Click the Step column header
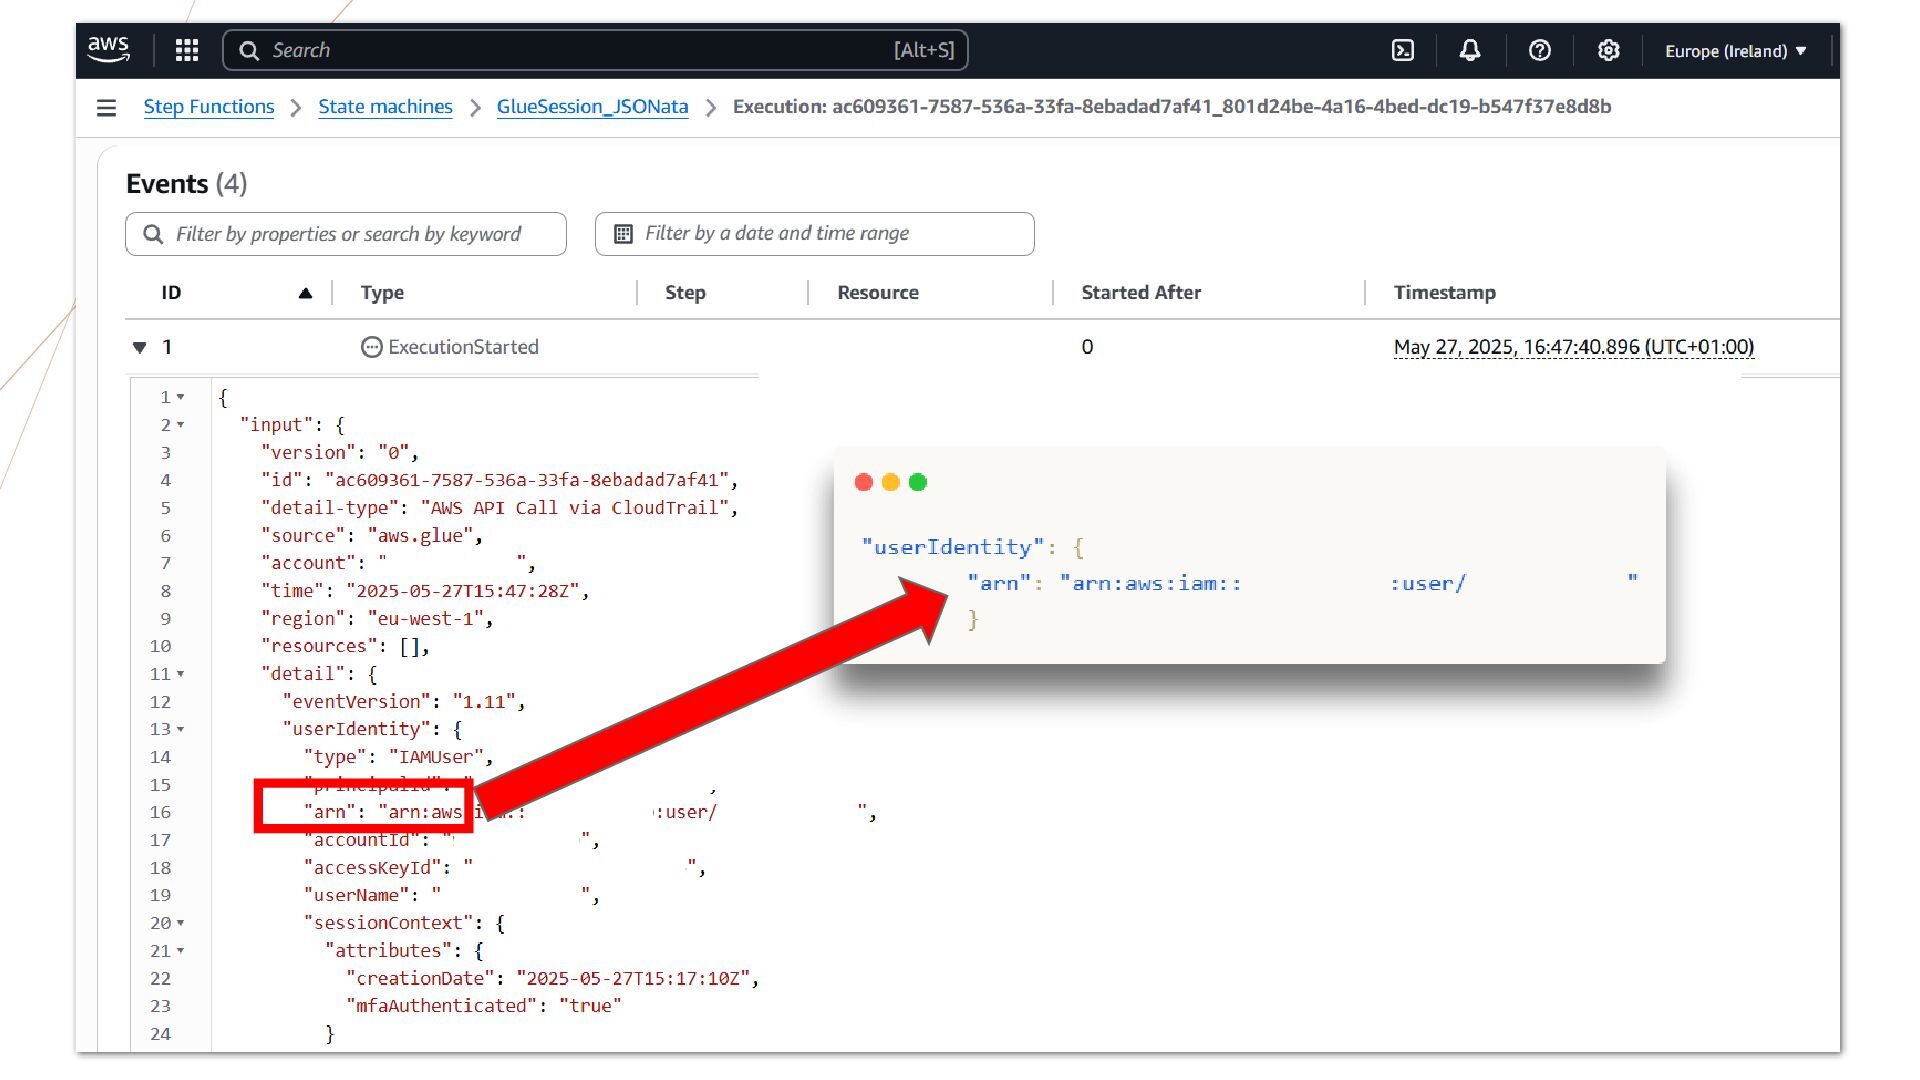Viewport: 1920px width, 1080px height. (x=685, y=293)
